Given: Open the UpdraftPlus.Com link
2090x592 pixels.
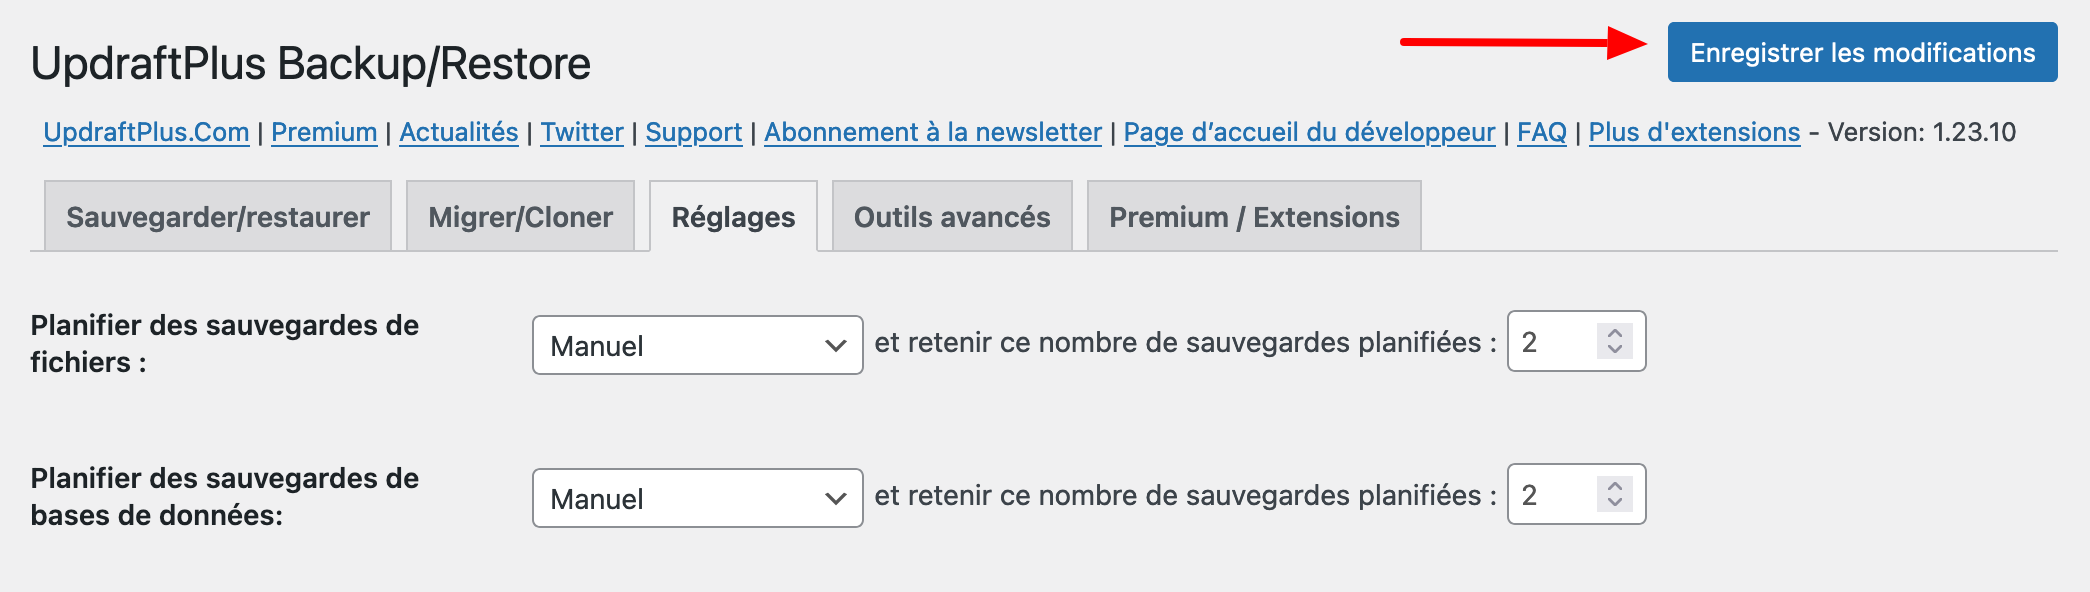Looking at the screenshot, I should coord(147,132).
